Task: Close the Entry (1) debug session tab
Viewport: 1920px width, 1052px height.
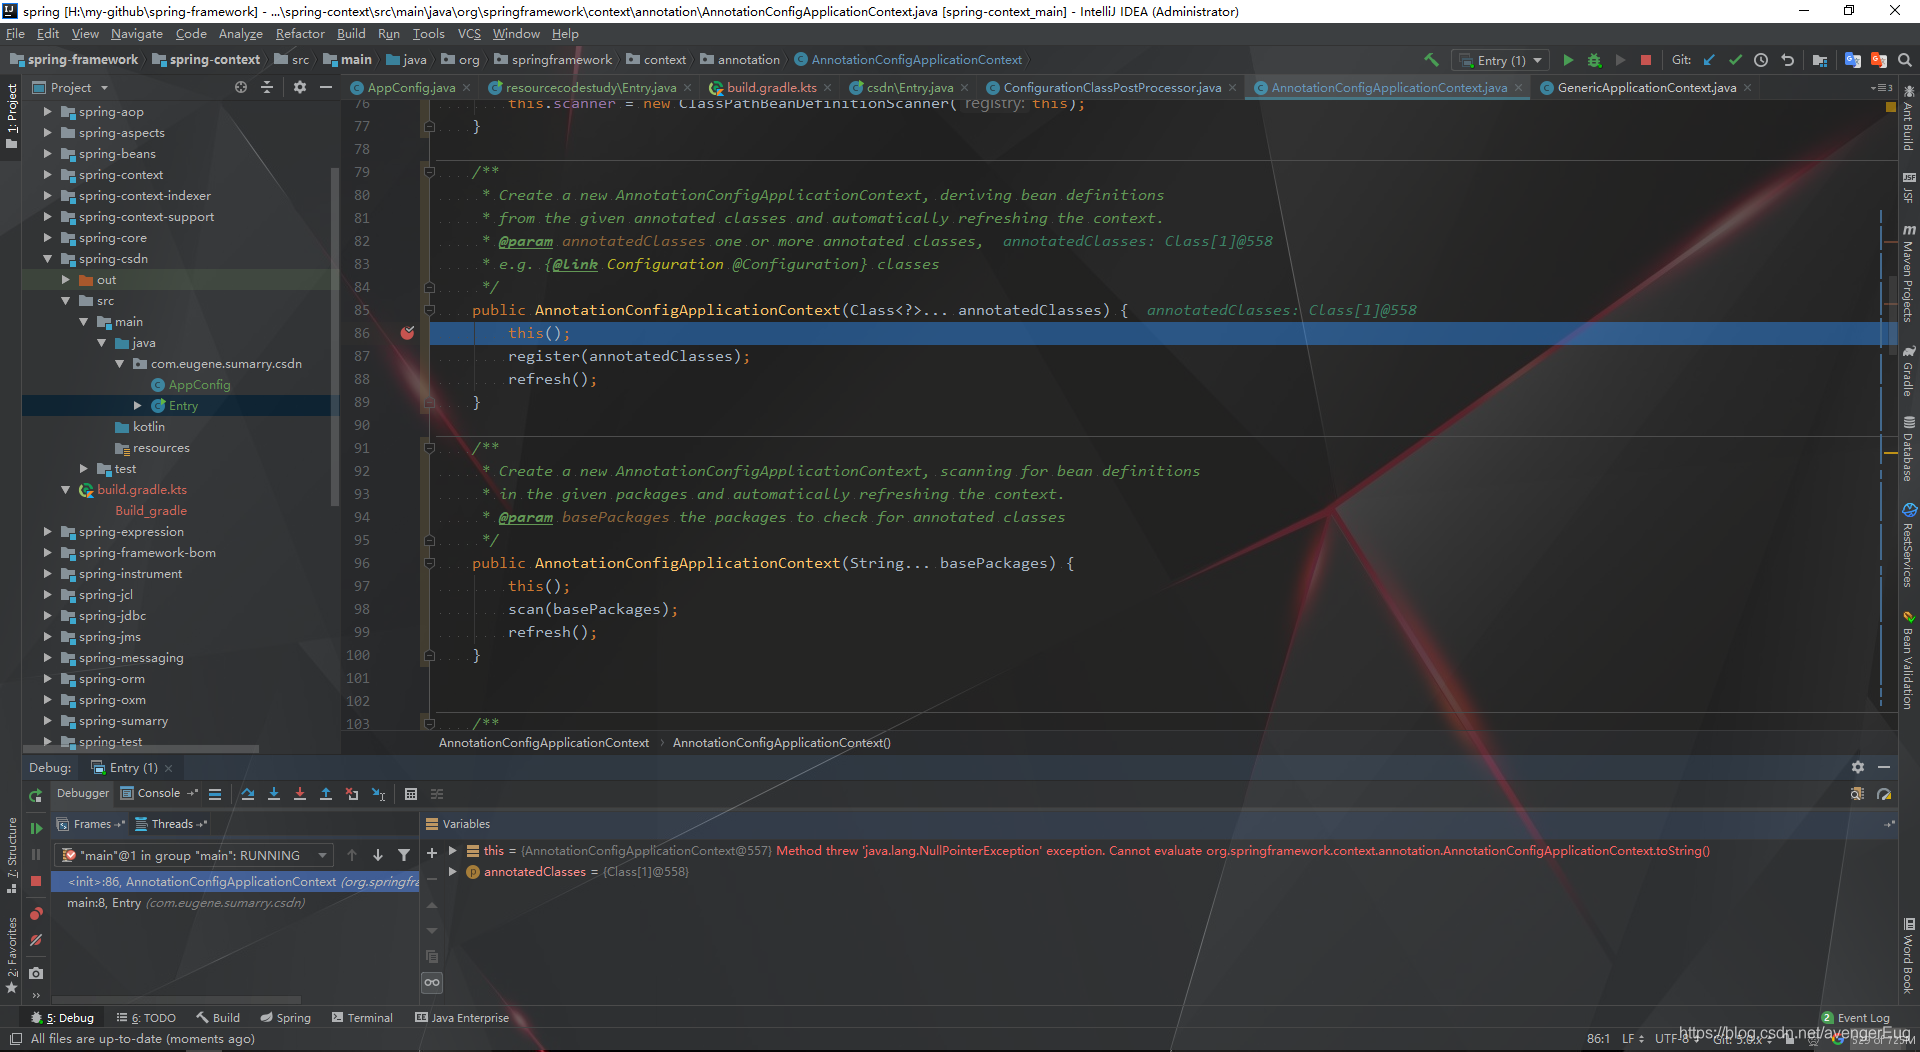Action: 169,768
